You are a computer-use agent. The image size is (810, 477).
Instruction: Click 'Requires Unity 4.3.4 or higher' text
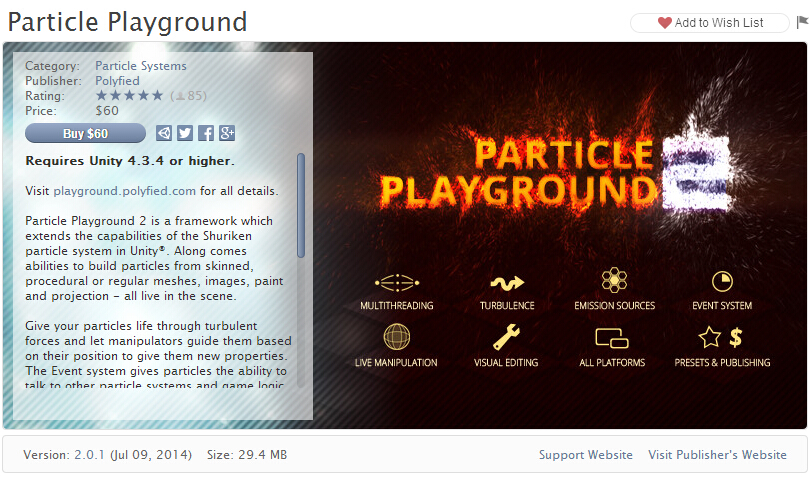130,161
